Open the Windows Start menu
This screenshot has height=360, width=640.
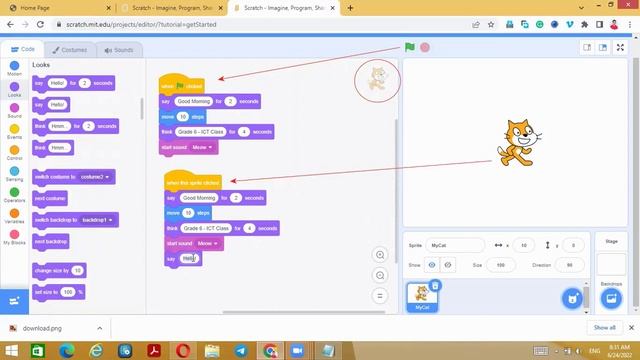point(11,351)
